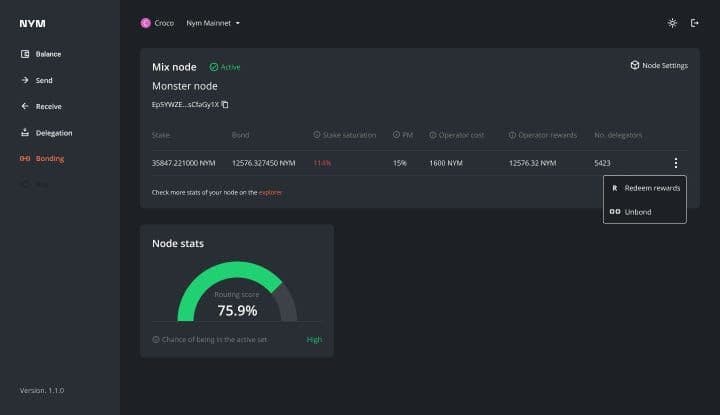720x415 pixels.
Task: Select Unbond from the popup menu
Action: (x=637, y=212)
